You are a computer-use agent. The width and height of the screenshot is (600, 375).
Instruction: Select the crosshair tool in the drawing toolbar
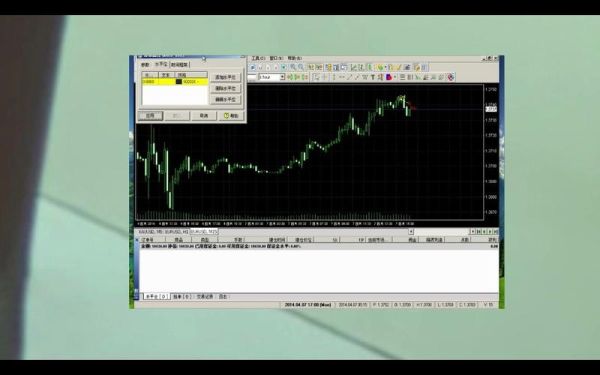coord(325,77)
